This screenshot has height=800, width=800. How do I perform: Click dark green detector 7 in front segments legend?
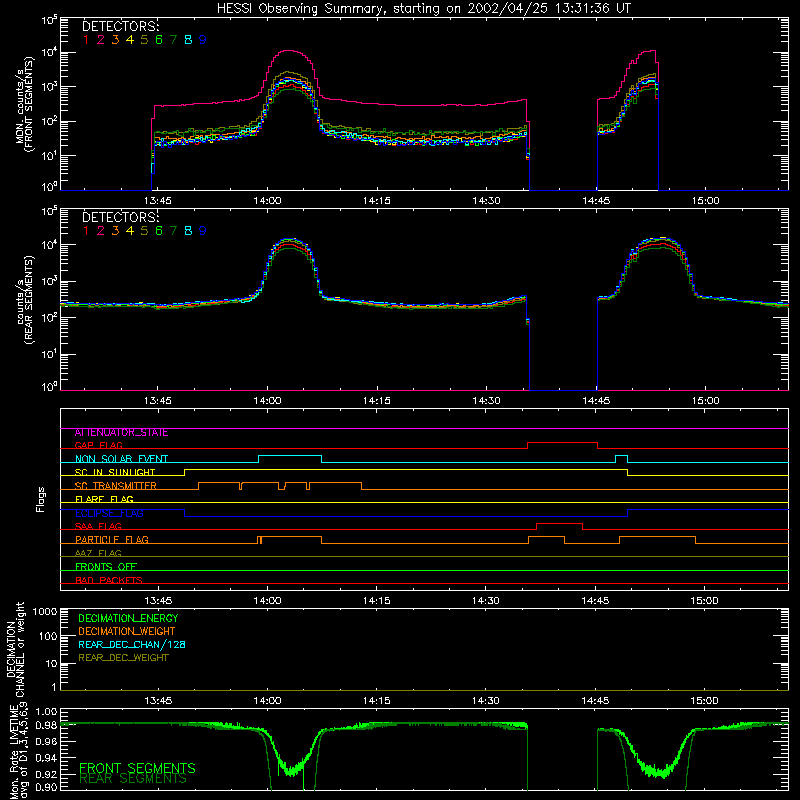173,40
